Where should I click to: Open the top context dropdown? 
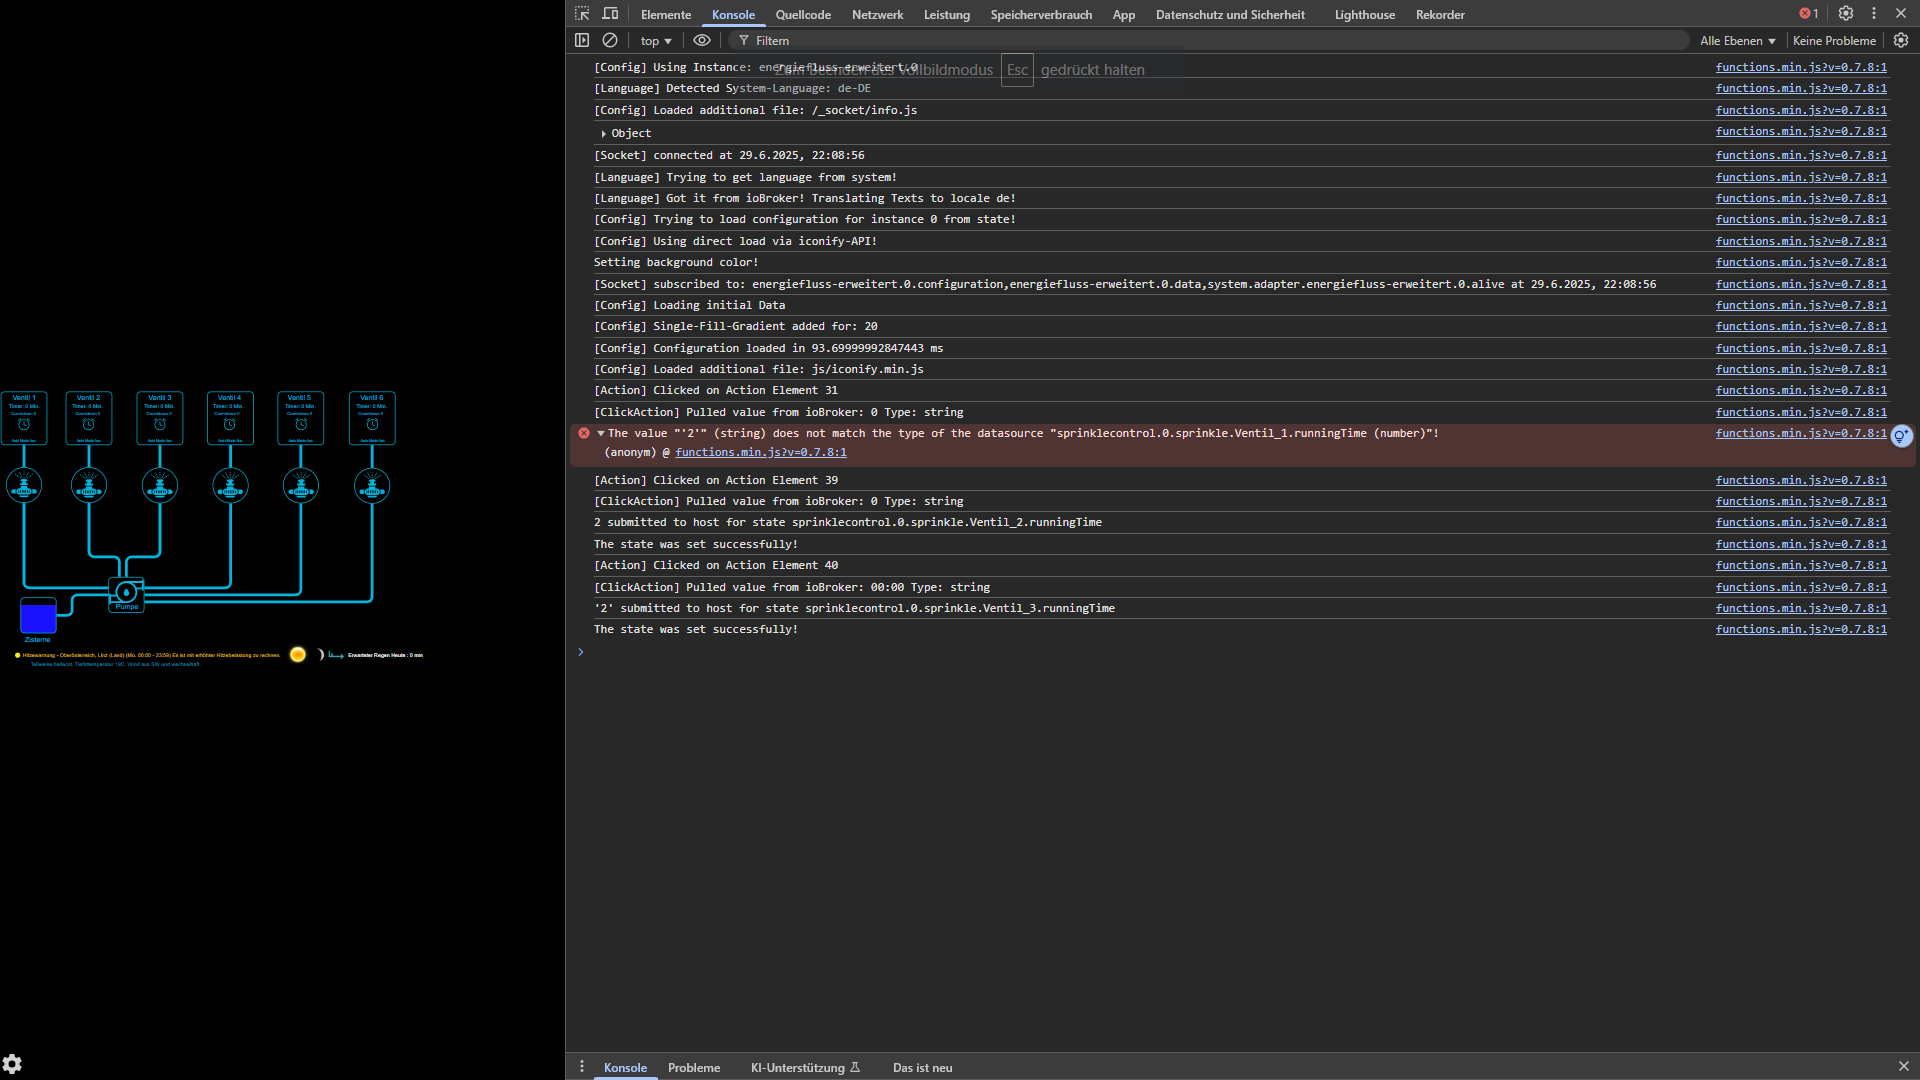coord(656,41)
